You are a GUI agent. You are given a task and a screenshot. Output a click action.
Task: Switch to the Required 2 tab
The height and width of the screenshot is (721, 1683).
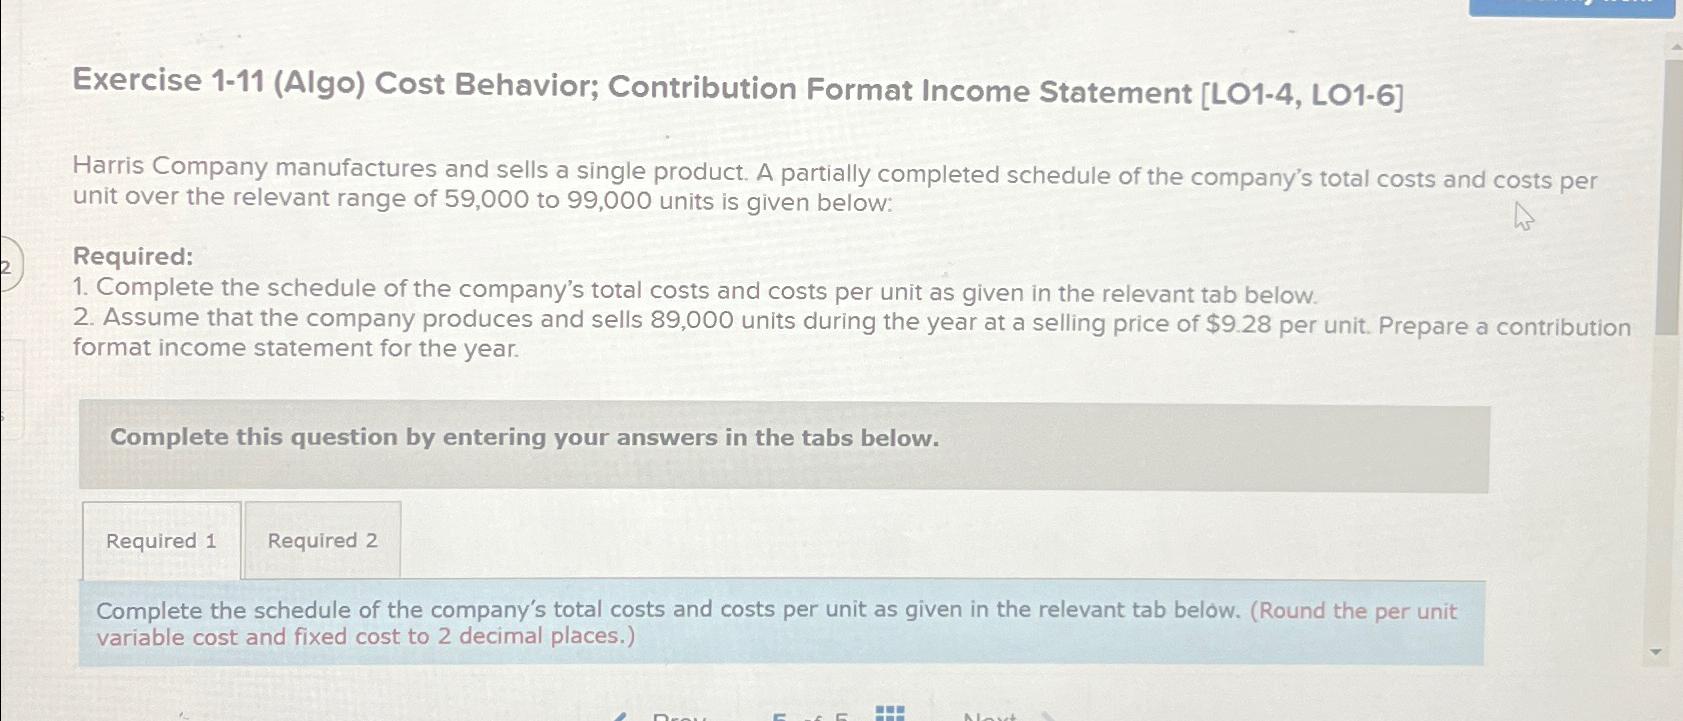click(x=322, y=540)
